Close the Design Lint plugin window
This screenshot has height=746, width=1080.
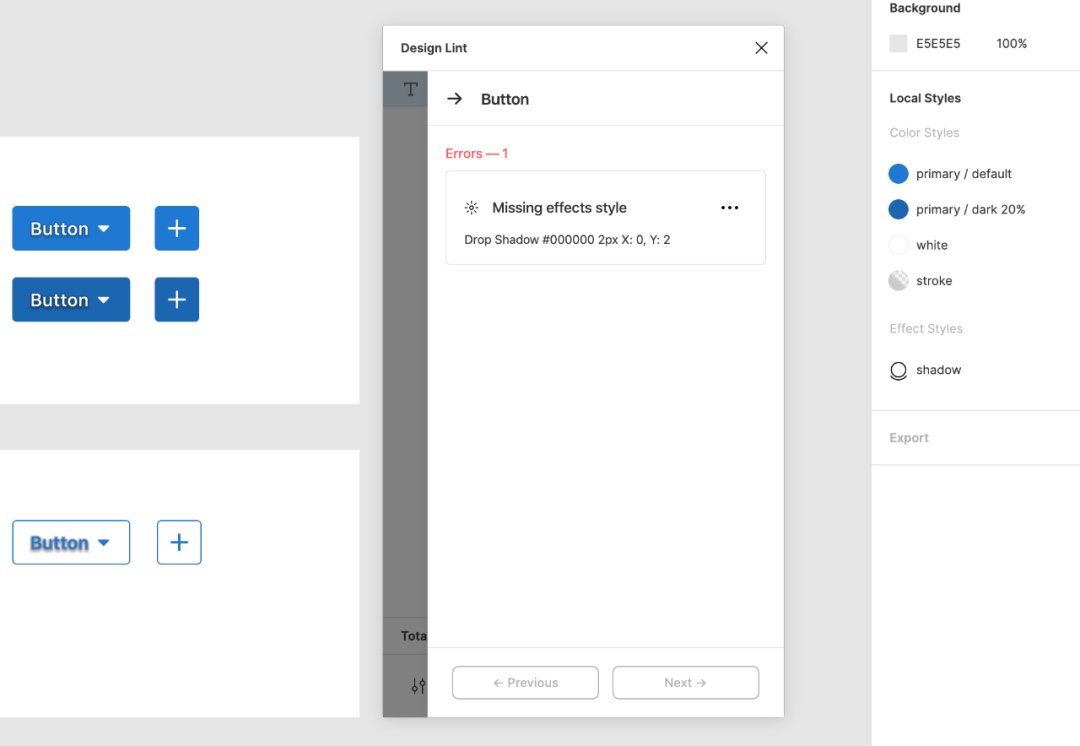761,48
